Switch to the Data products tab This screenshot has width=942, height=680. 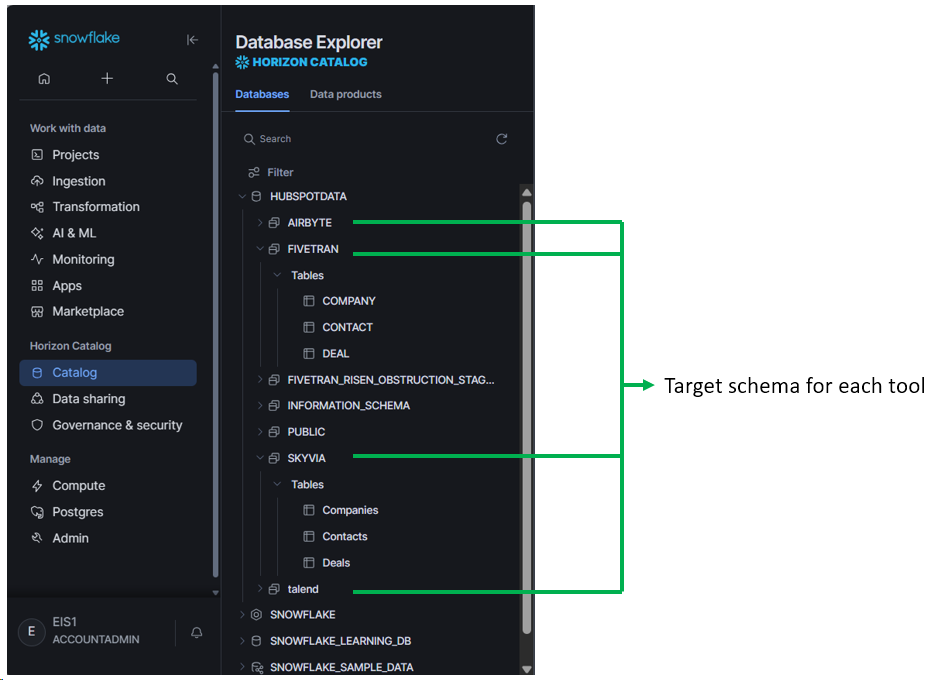(345, 94)
